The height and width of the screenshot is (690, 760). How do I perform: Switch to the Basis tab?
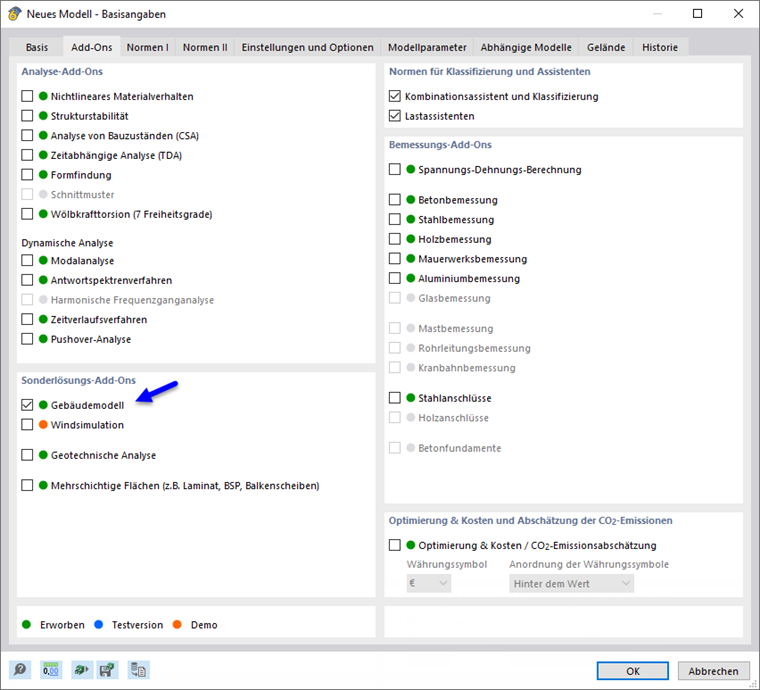point(37,47)
